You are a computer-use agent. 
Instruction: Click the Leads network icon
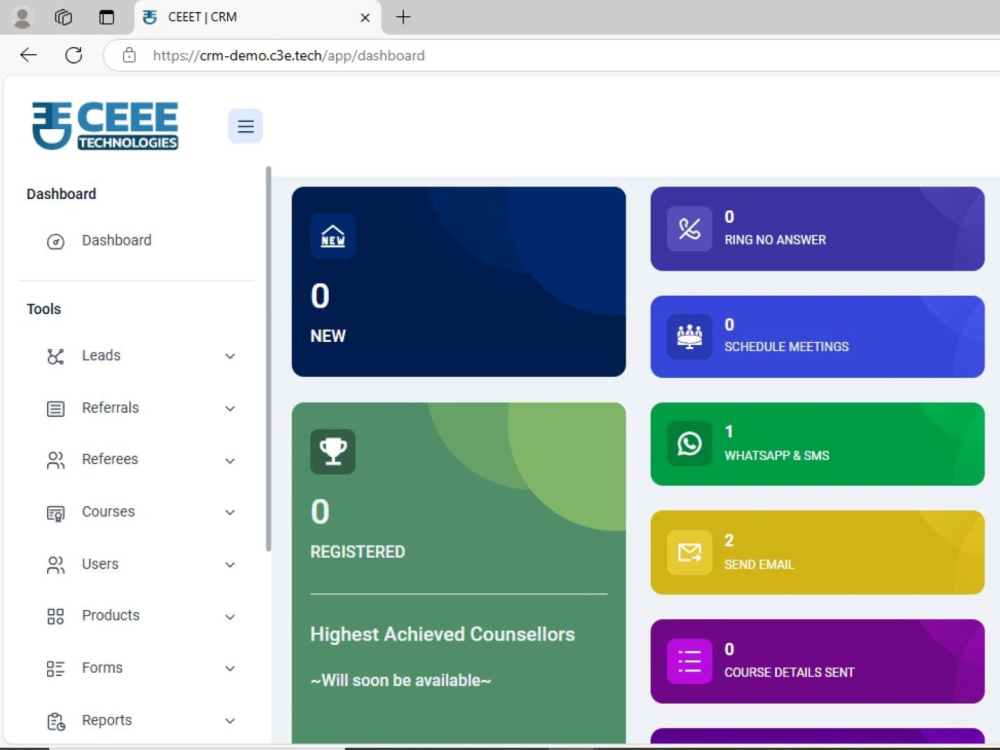(55, 357)
